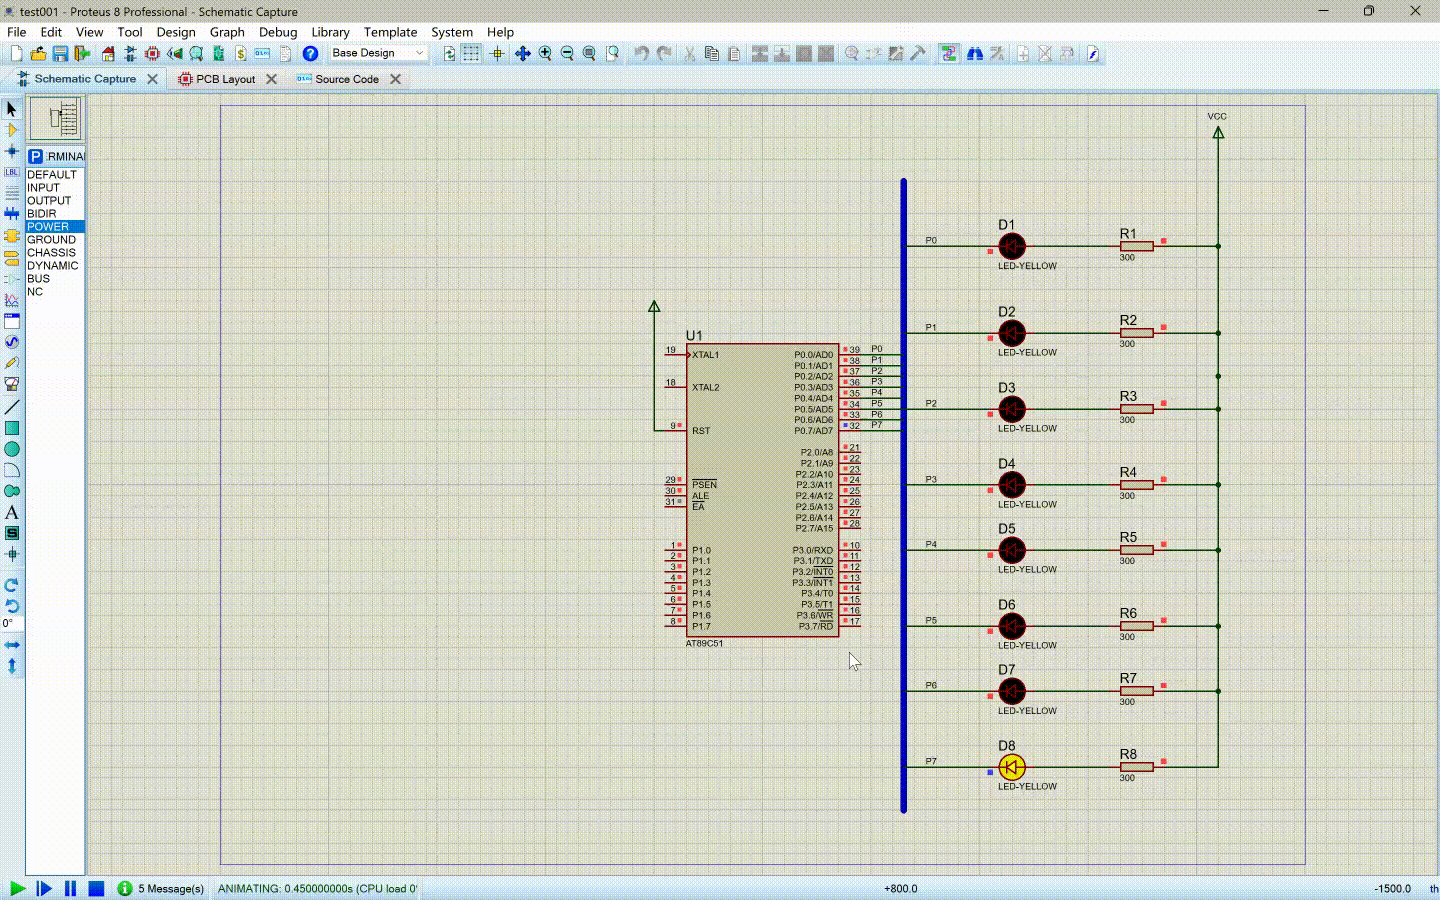Step the simulation forward
The height and width of the screenshot is (900, 1440).
coord(44,888)
